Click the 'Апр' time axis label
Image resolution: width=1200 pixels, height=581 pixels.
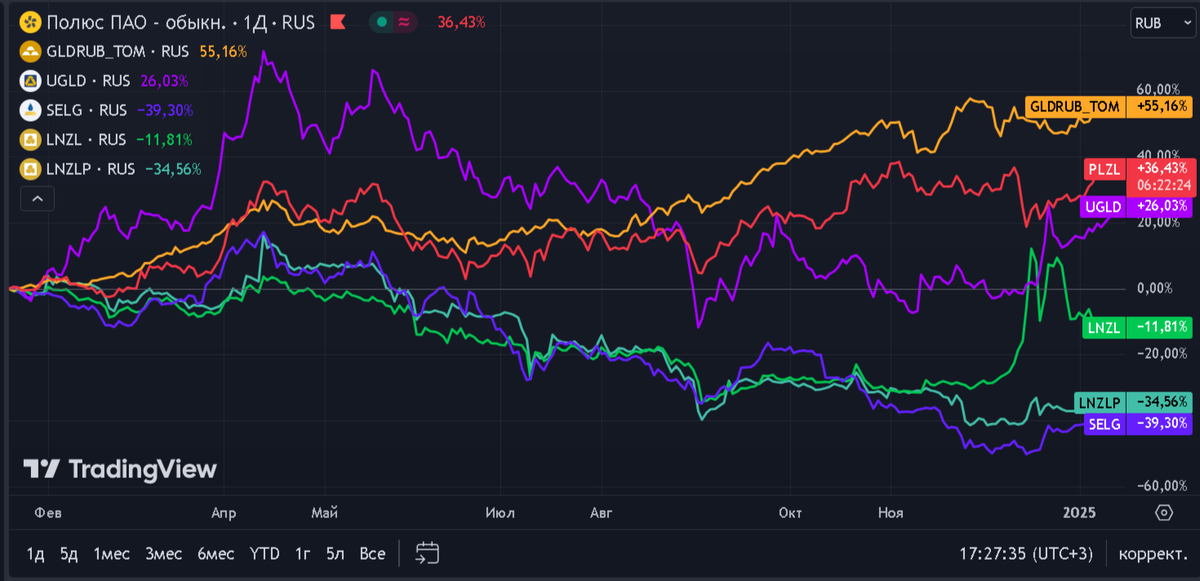click(x=224, y=513)
